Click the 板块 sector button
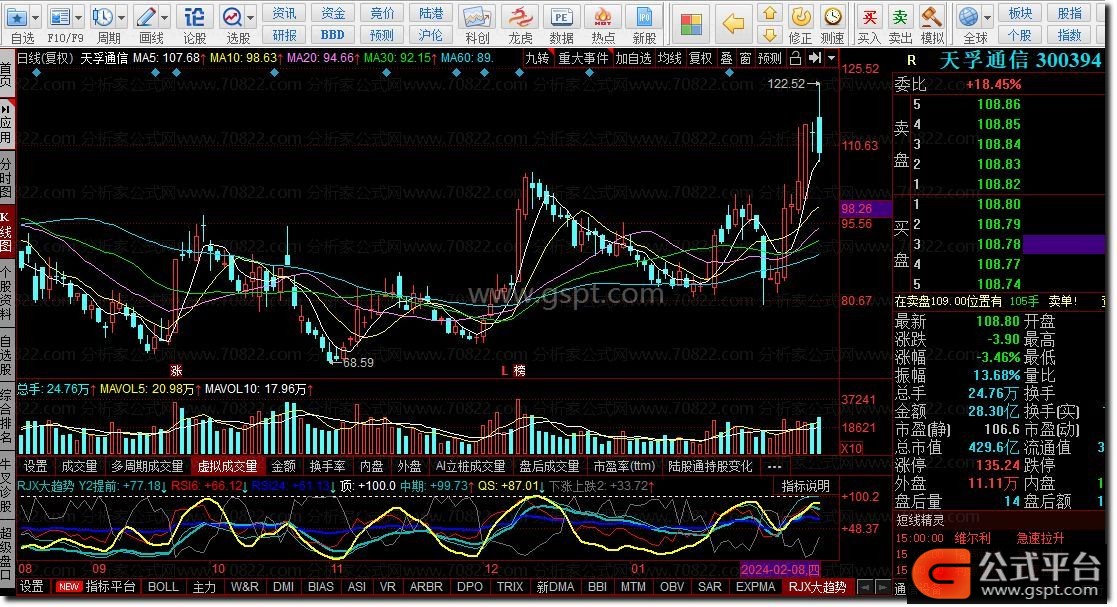The image size is (1117, 607). pyautogui.click(x=1020, y=14)
